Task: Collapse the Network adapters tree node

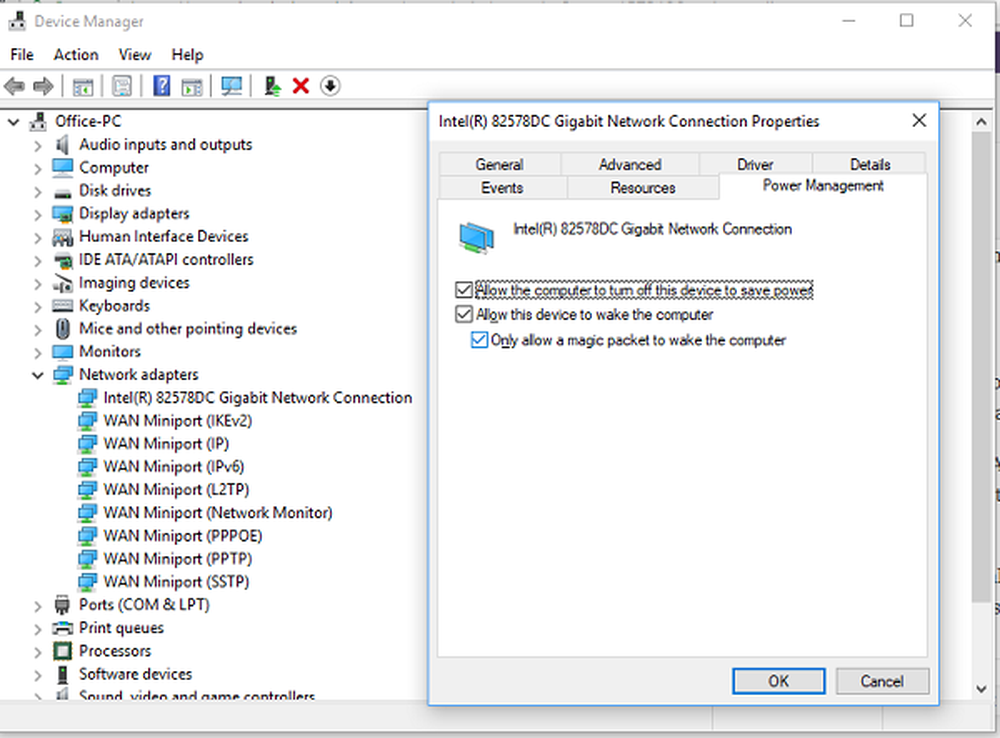Action: point(38,375)
